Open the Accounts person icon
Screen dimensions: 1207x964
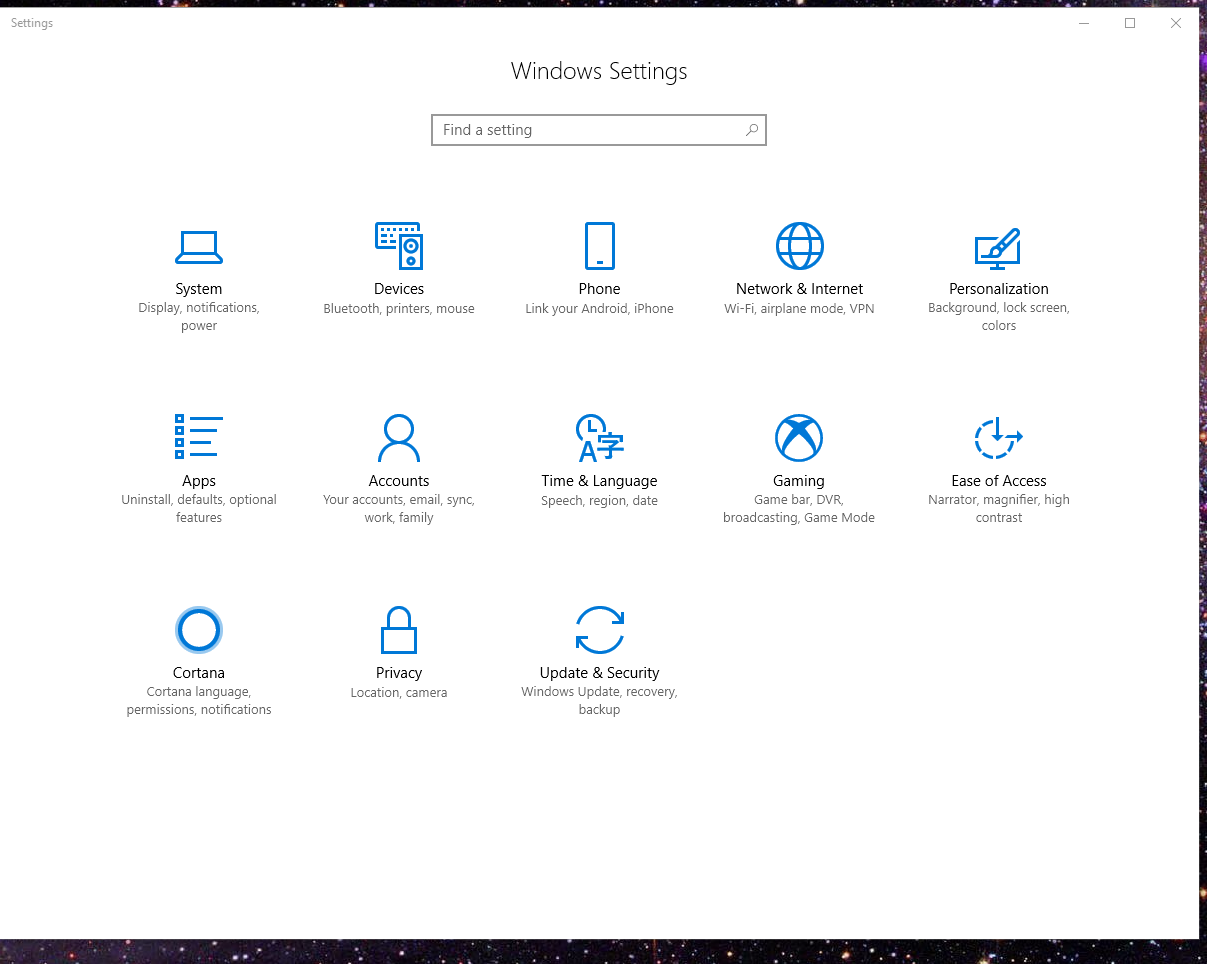[x=399, y=437]
